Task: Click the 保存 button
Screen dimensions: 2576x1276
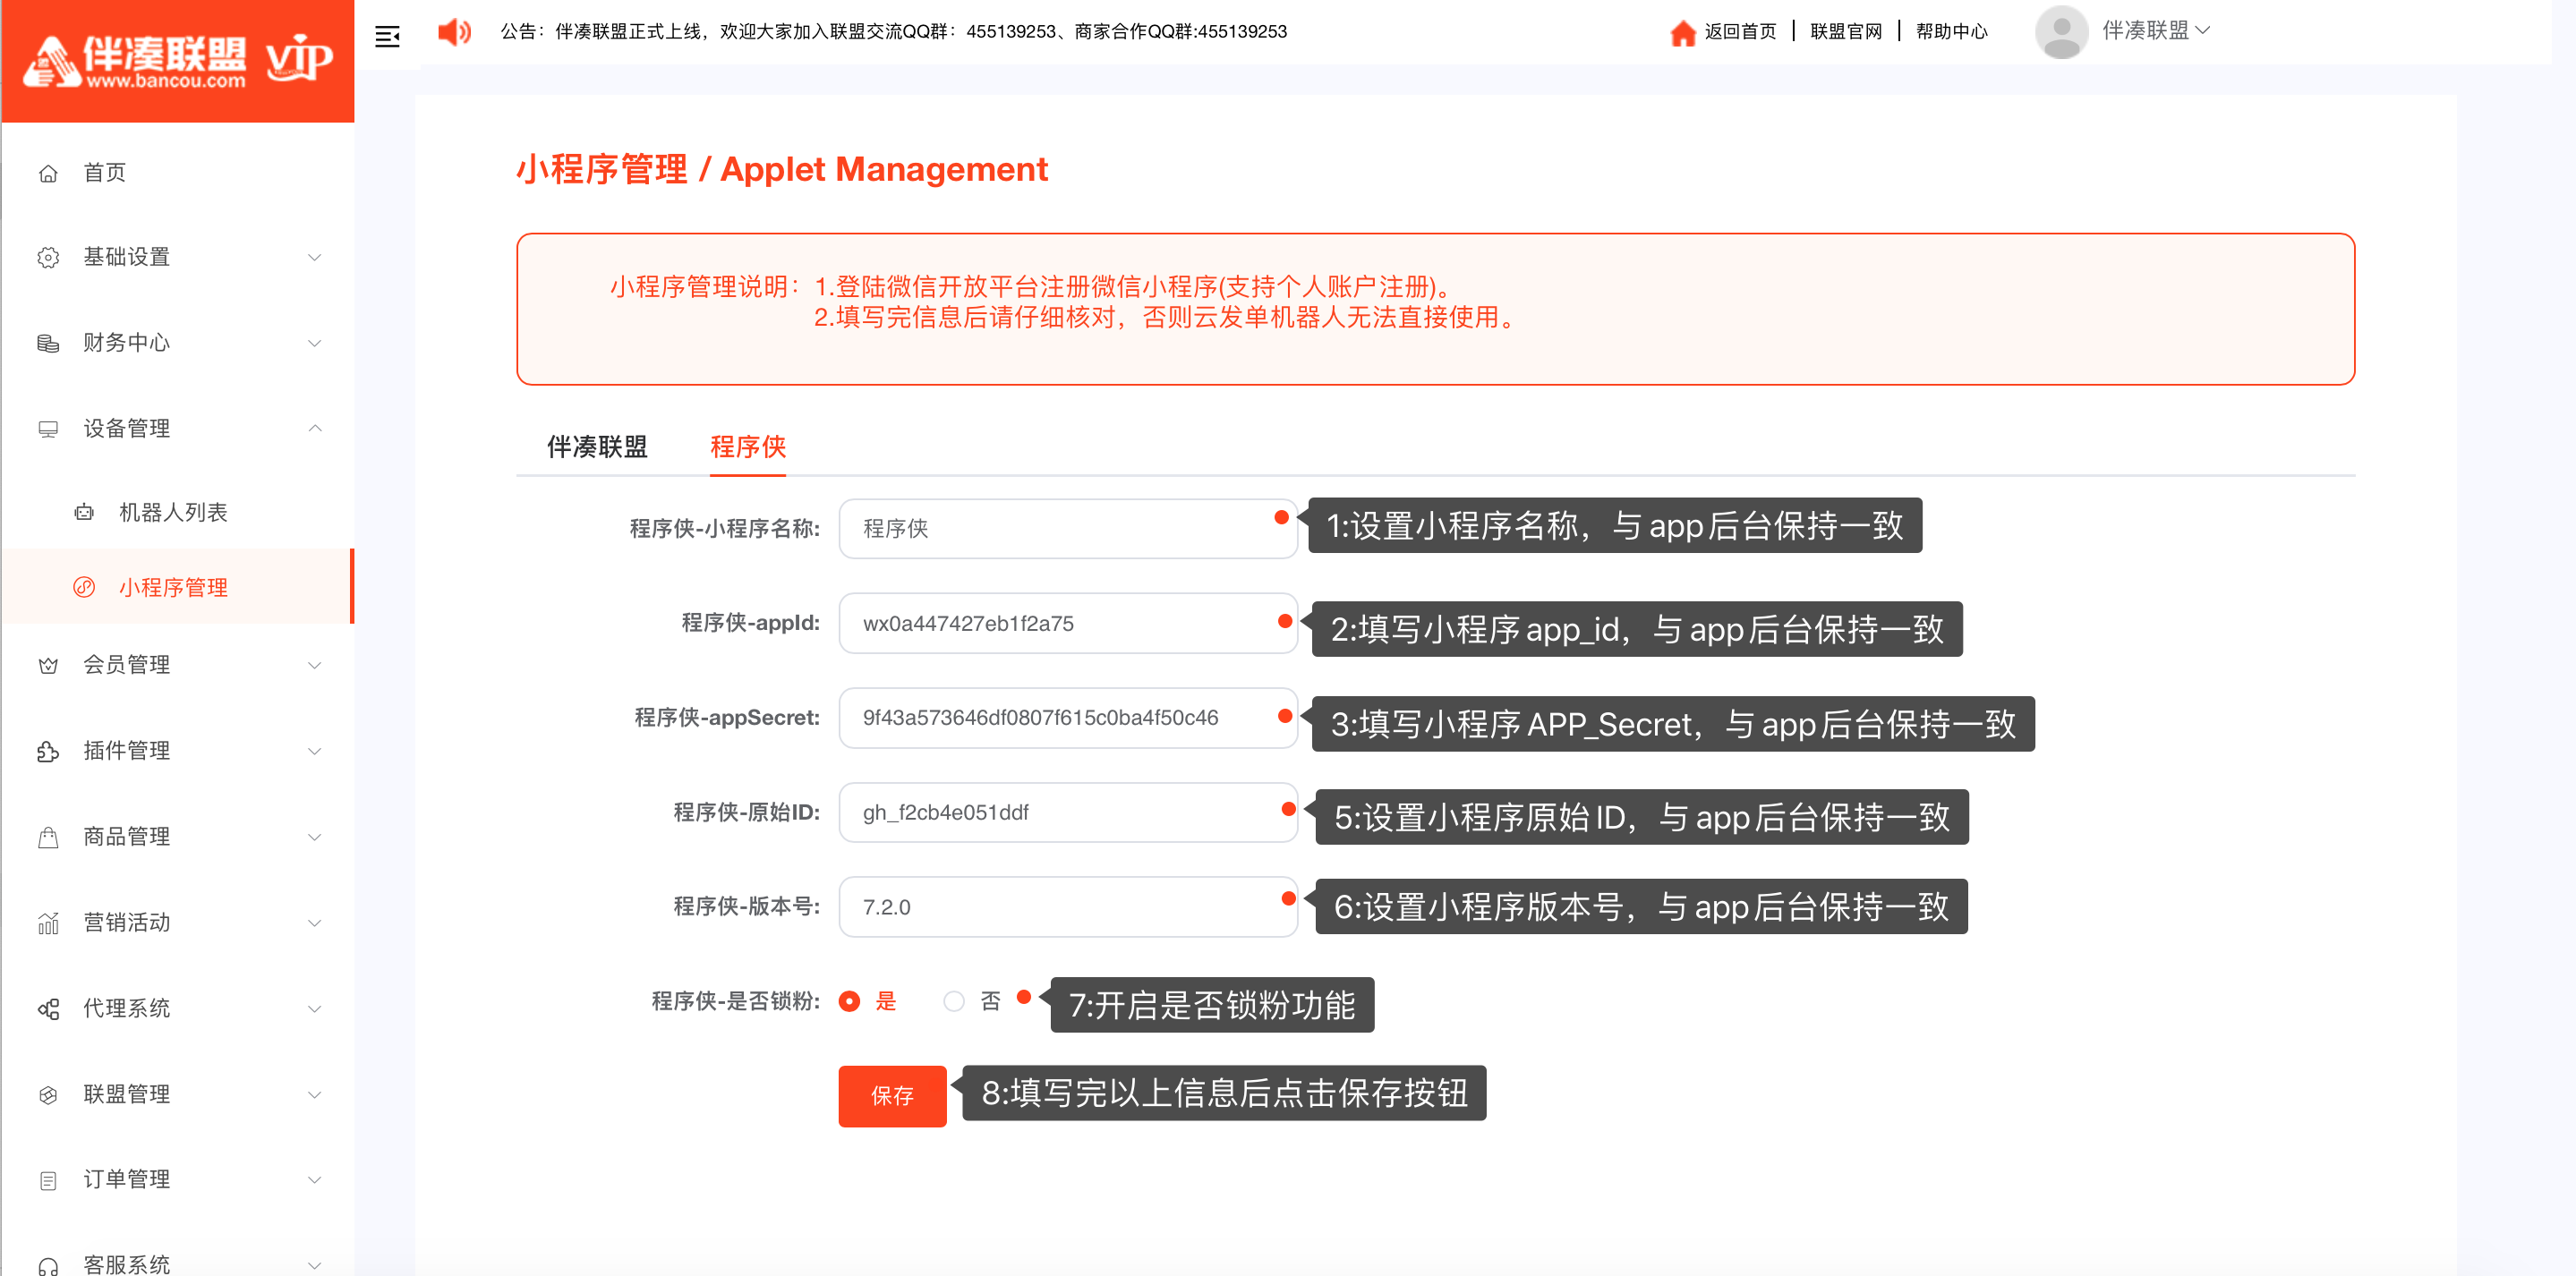Action: coord(892,1096)
